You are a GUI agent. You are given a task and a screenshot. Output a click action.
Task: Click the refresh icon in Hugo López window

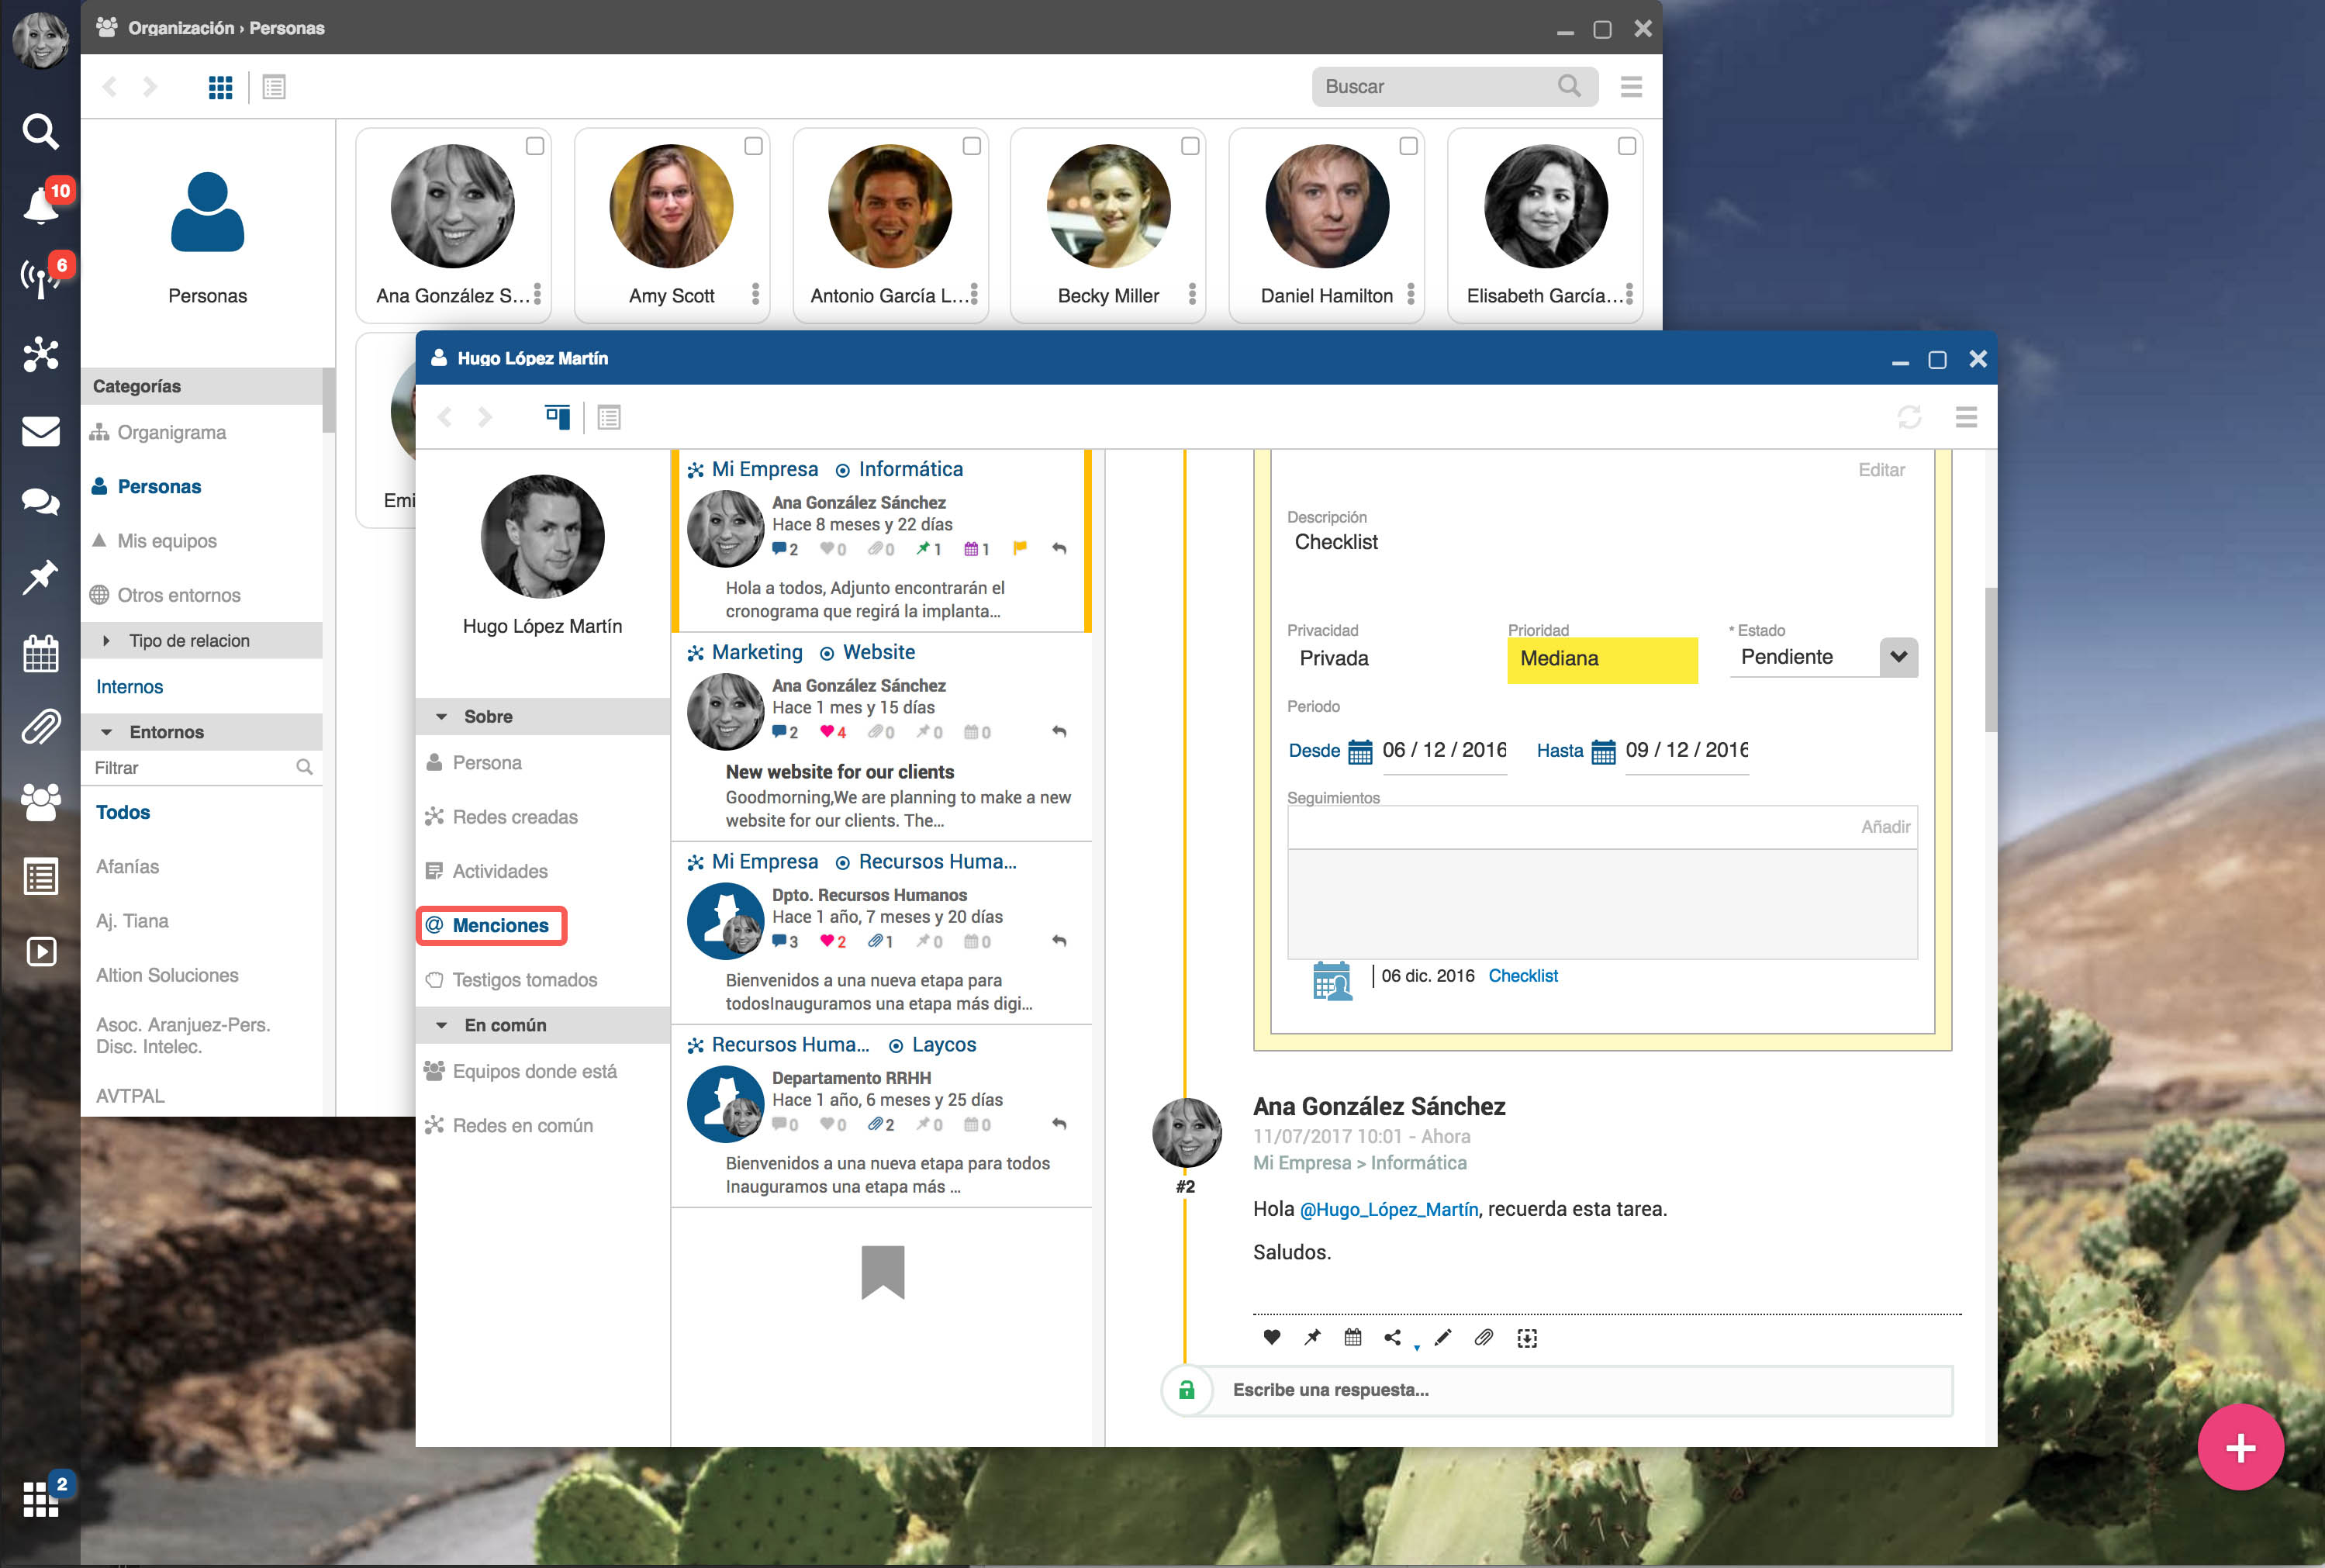(x=1909, y=417)
